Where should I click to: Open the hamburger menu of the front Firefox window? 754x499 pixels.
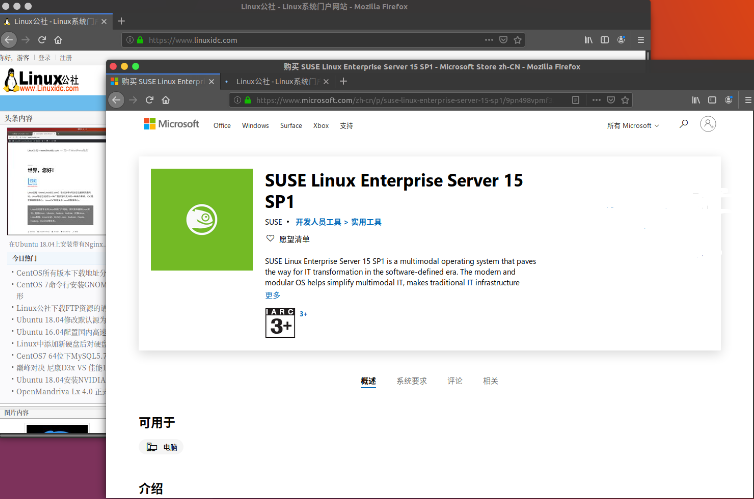click(748, 100)
